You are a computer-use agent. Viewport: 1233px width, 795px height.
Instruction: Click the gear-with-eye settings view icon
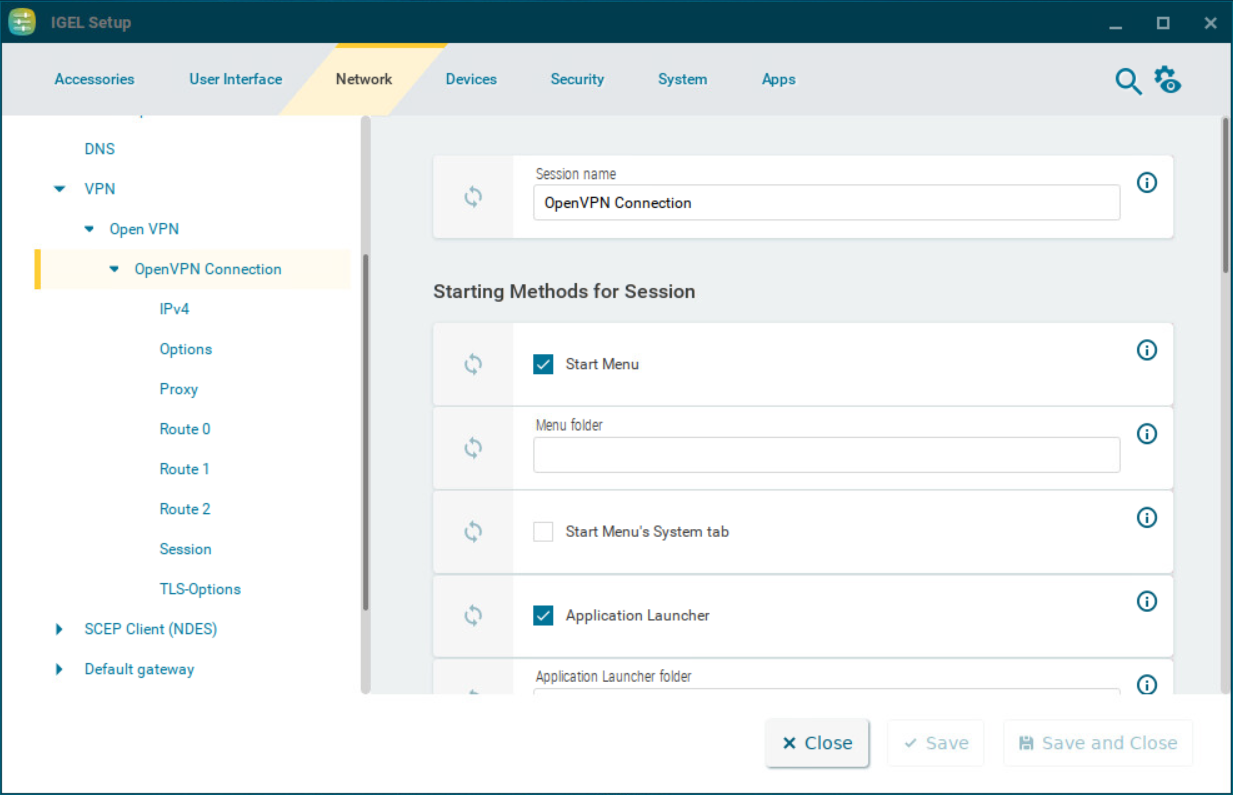(x=1167, y=80)
